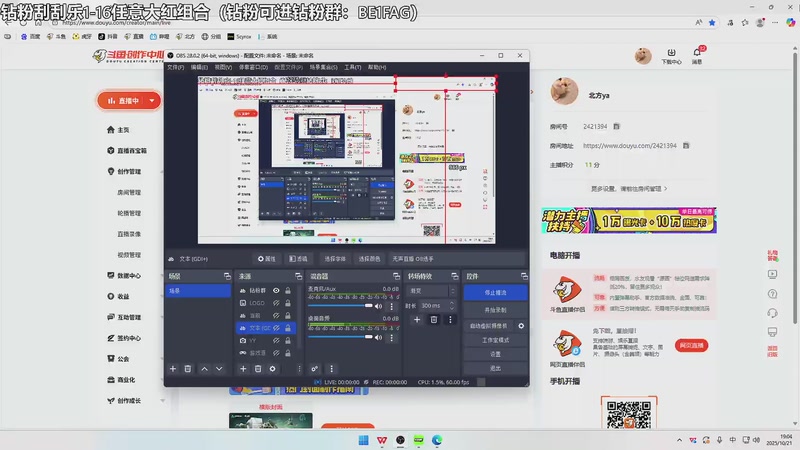Open the 主页 sidebar item

118,130
